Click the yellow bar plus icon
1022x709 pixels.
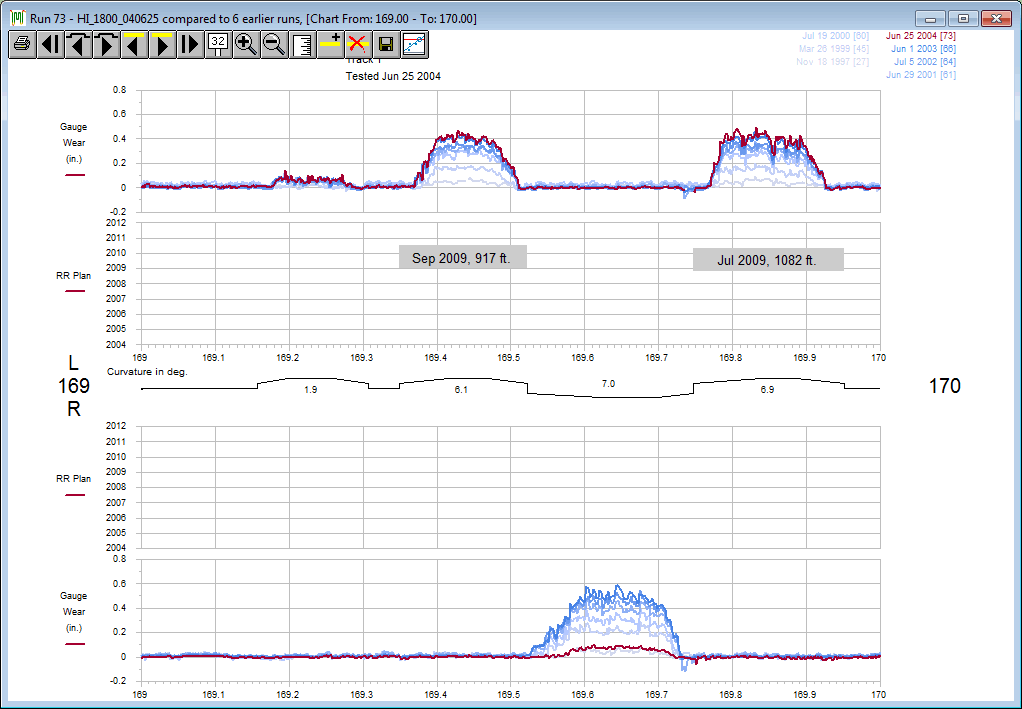[x=330, y=44]
